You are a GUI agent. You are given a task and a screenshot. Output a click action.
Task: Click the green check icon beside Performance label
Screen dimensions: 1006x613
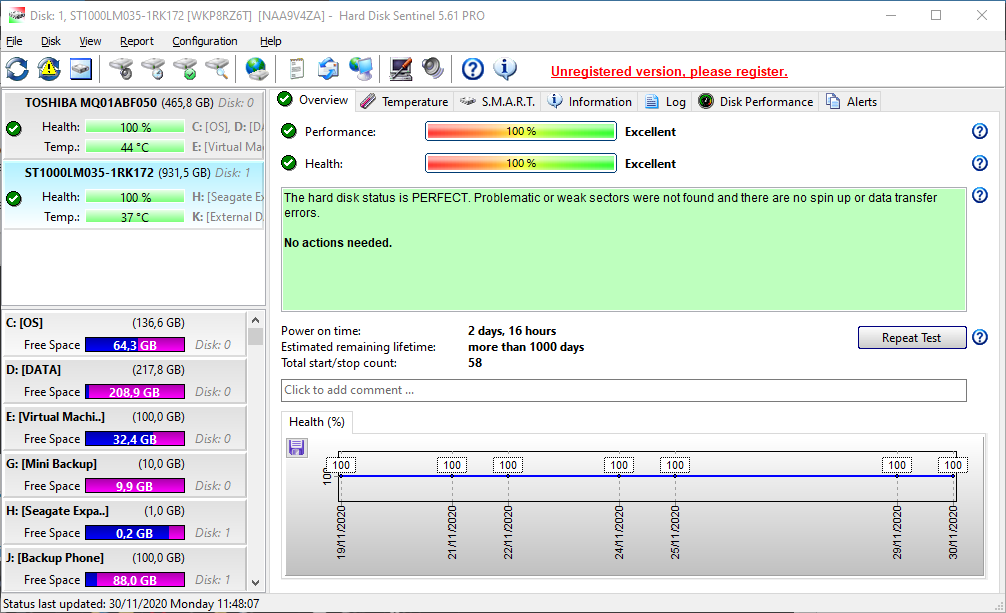point(289,131)
